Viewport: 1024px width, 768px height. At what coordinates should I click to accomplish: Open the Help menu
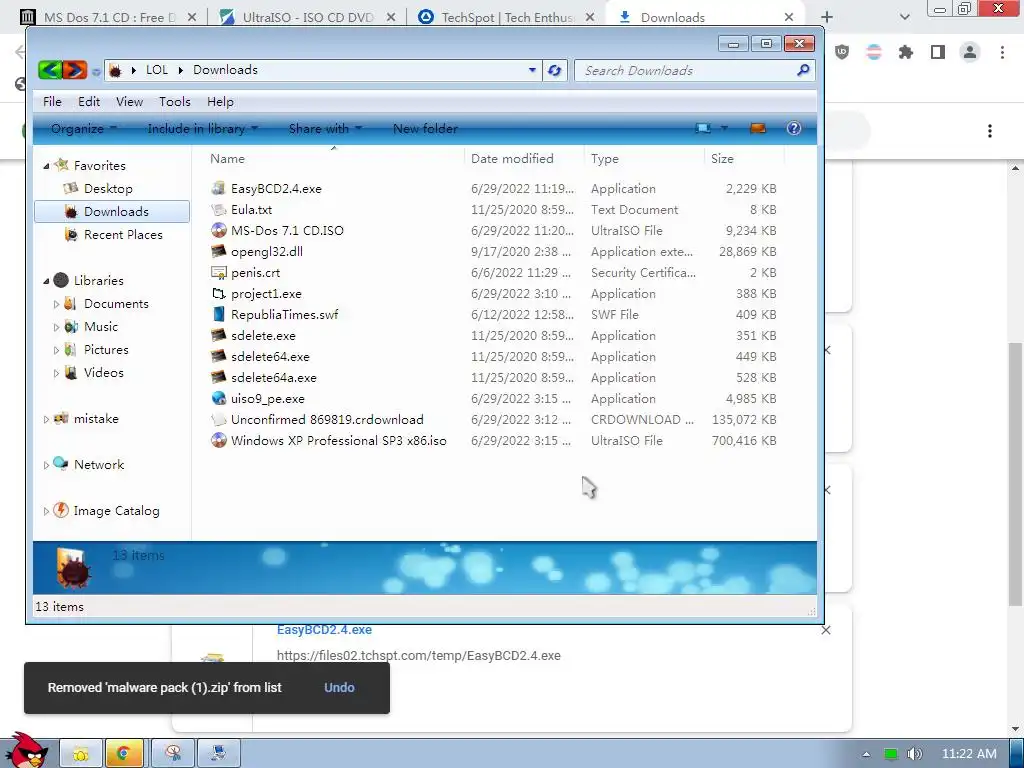tap(220, 101)
